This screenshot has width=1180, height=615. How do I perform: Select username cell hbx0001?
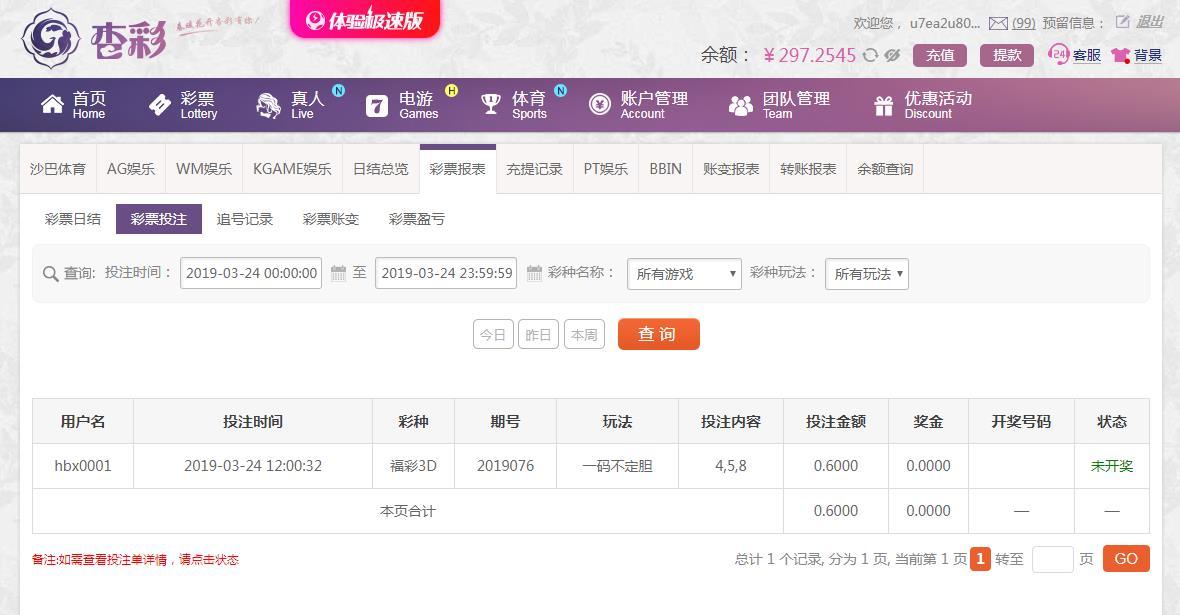[x=83, y=466]
